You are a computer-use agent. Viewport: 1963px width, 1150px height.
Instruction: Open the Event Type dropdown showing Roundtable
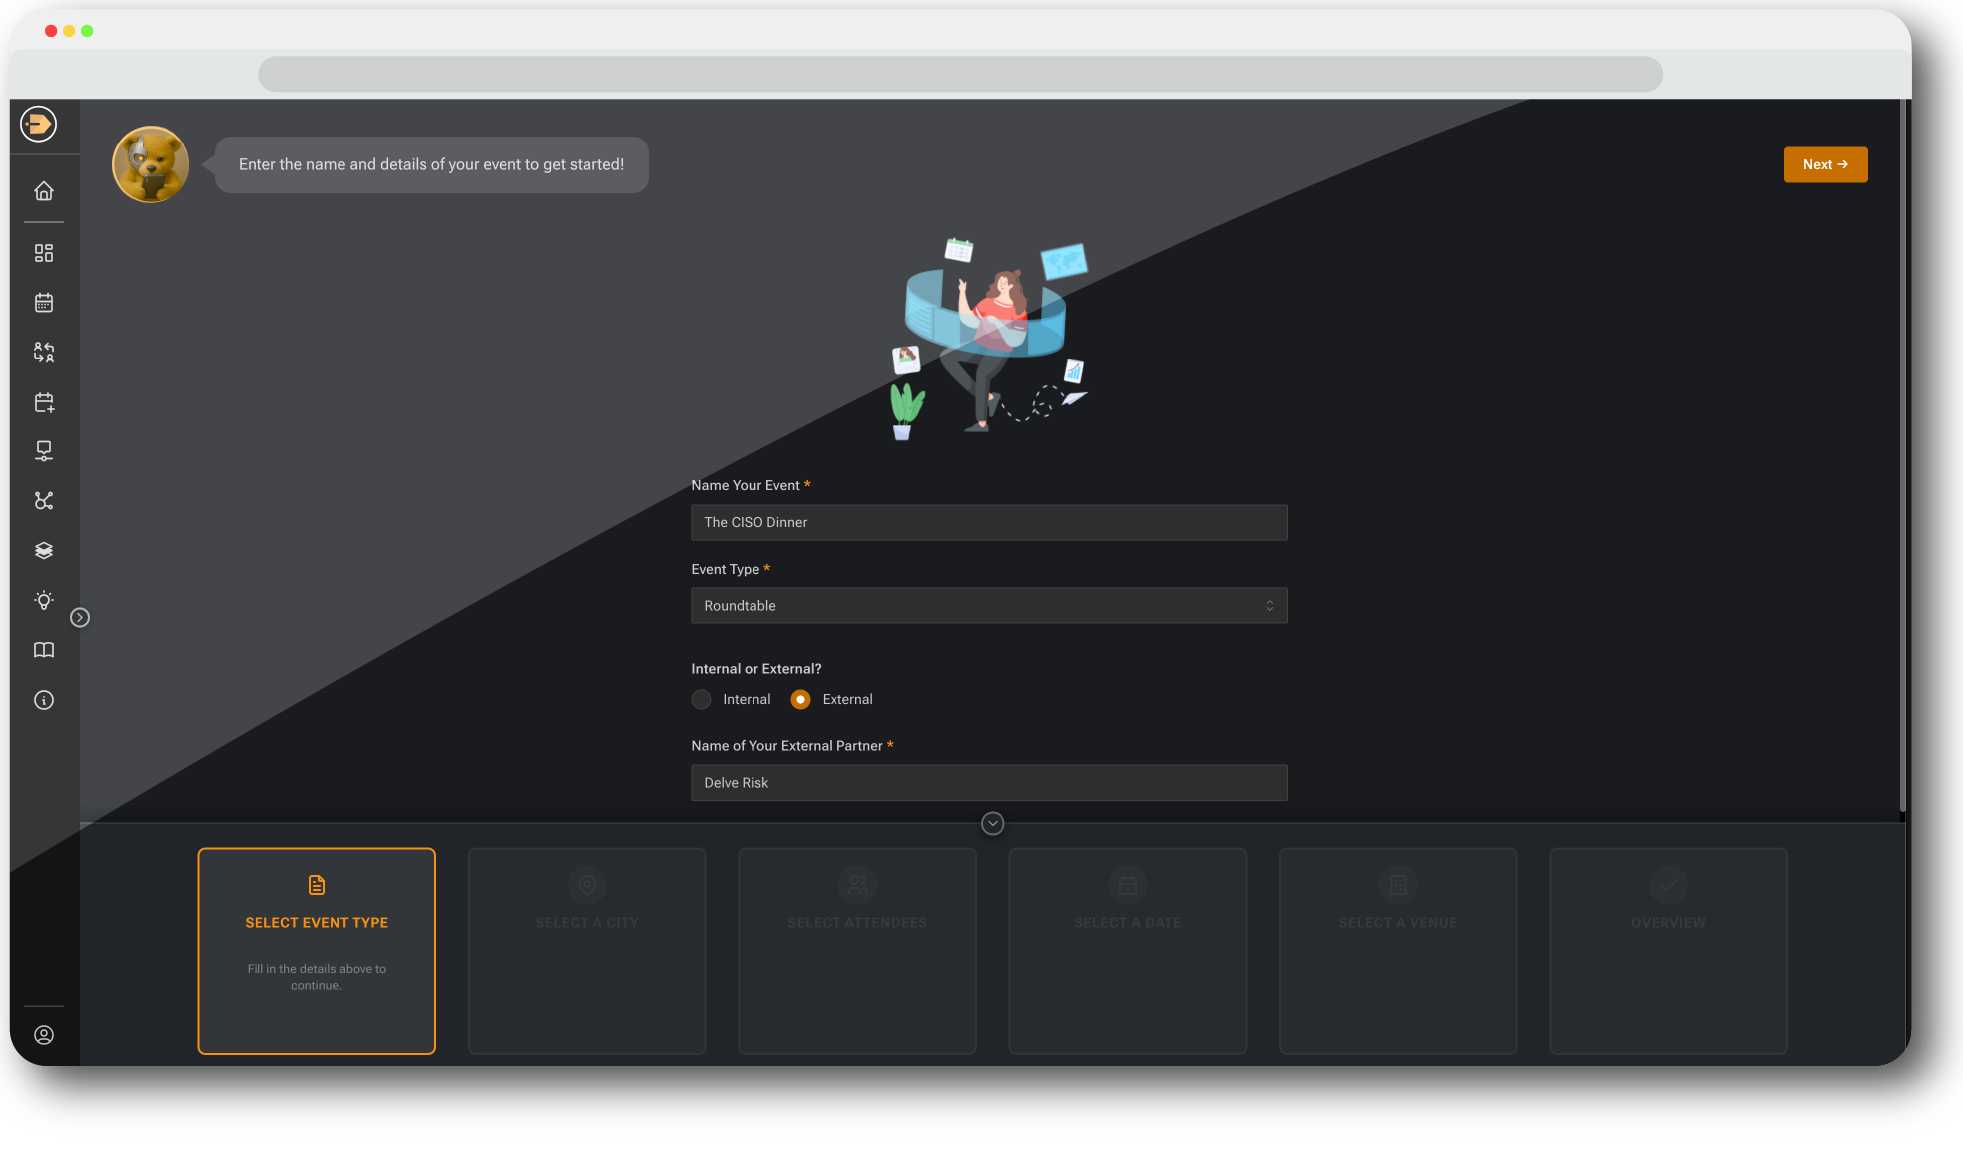tap(988, 605)
